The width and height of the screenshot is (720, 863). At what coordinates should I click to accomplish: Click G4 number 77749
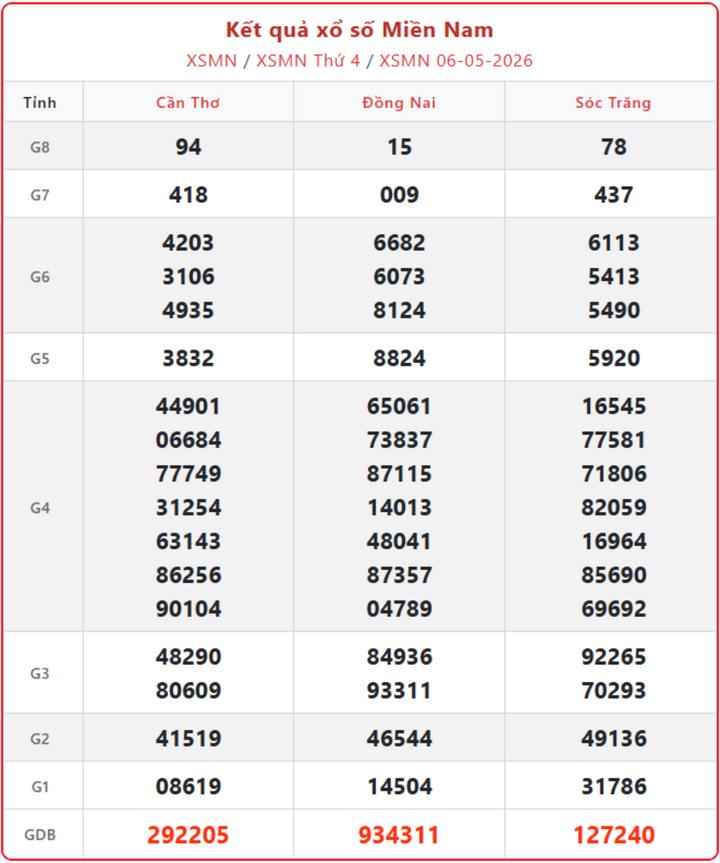[x=188, y=474]
